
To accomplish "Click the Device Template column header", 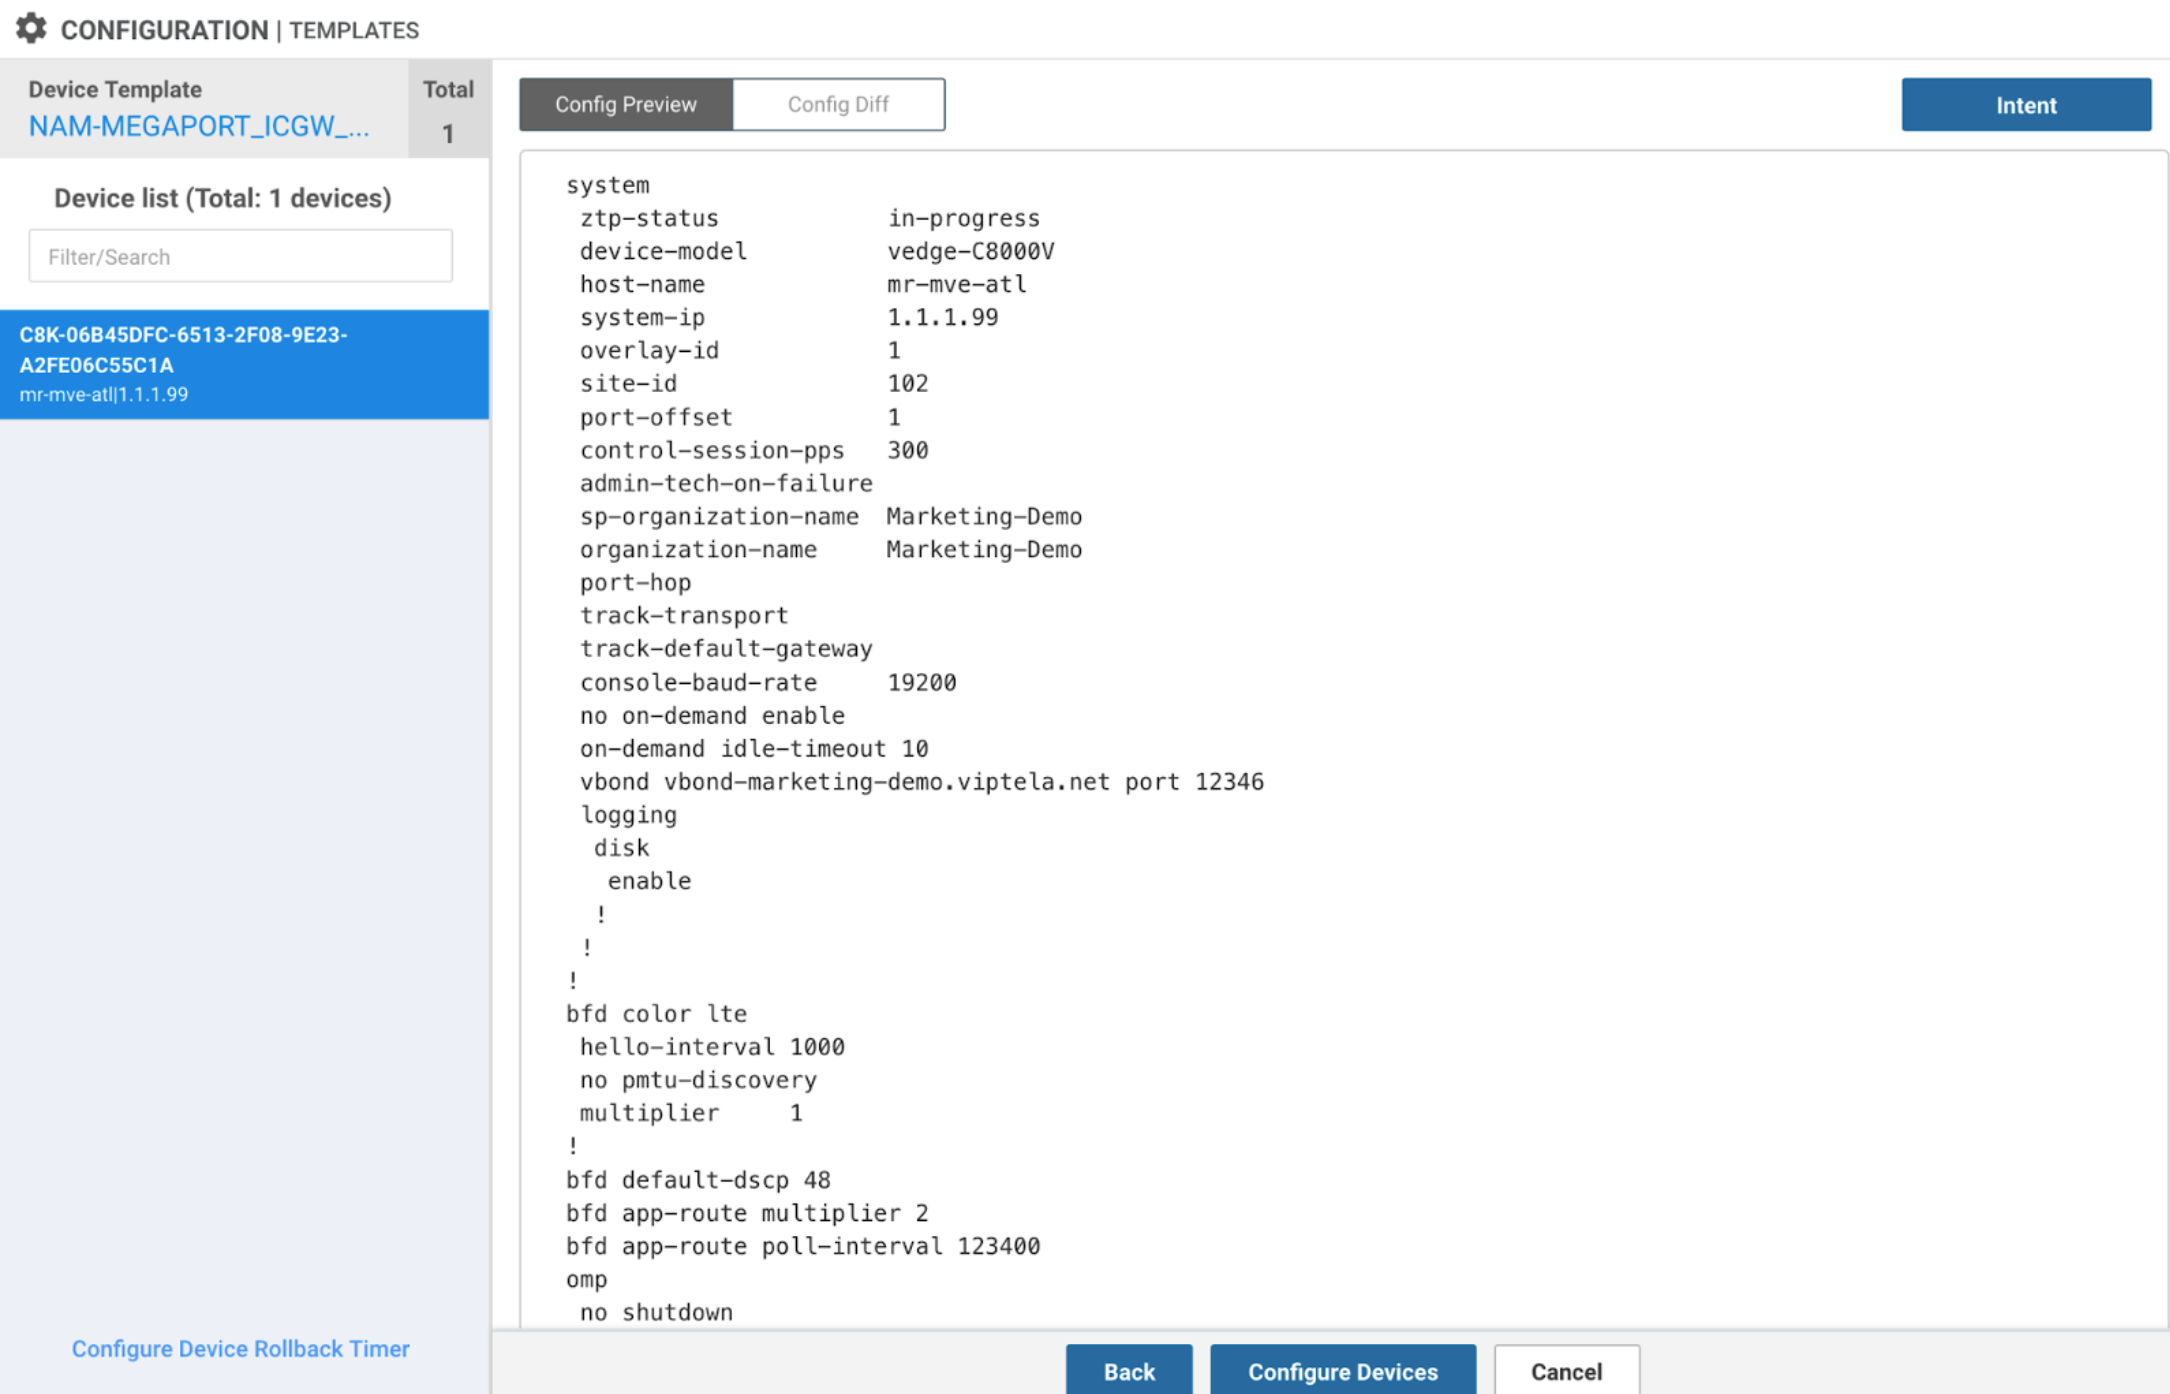I will coord(118,88).
